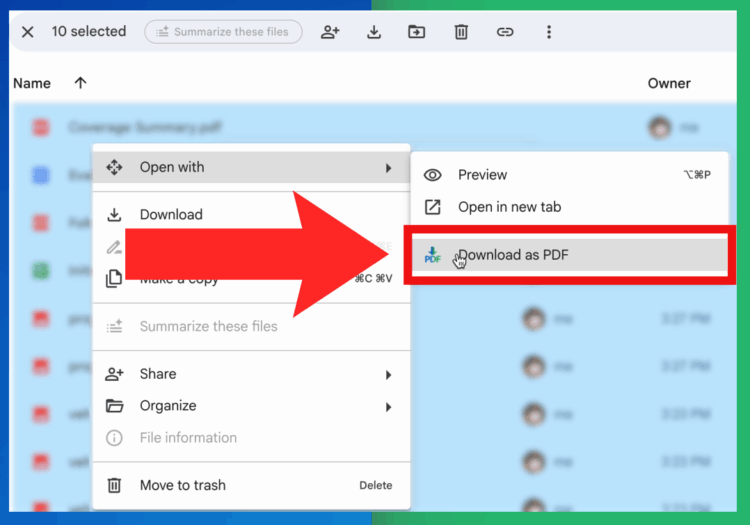Click the Owner column header
This screenshot has height=525, width=750.
click(669, 83)
